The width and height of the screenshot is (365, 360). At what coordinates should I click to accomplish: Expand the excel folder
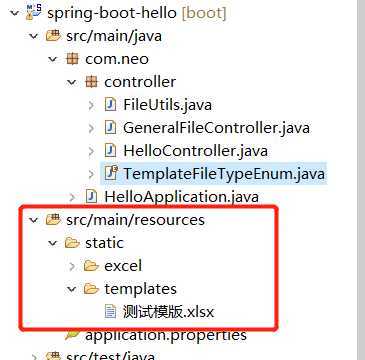[x=72, y=266]
